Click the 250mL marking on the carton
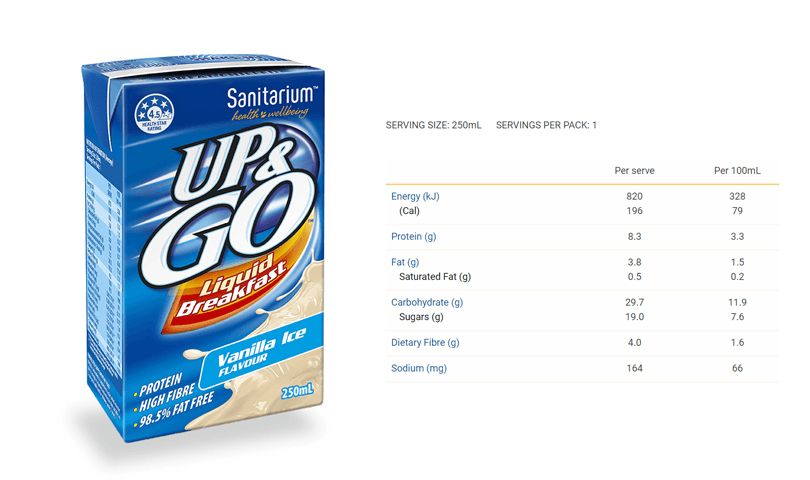810x480 pixels. pos(301,390)
